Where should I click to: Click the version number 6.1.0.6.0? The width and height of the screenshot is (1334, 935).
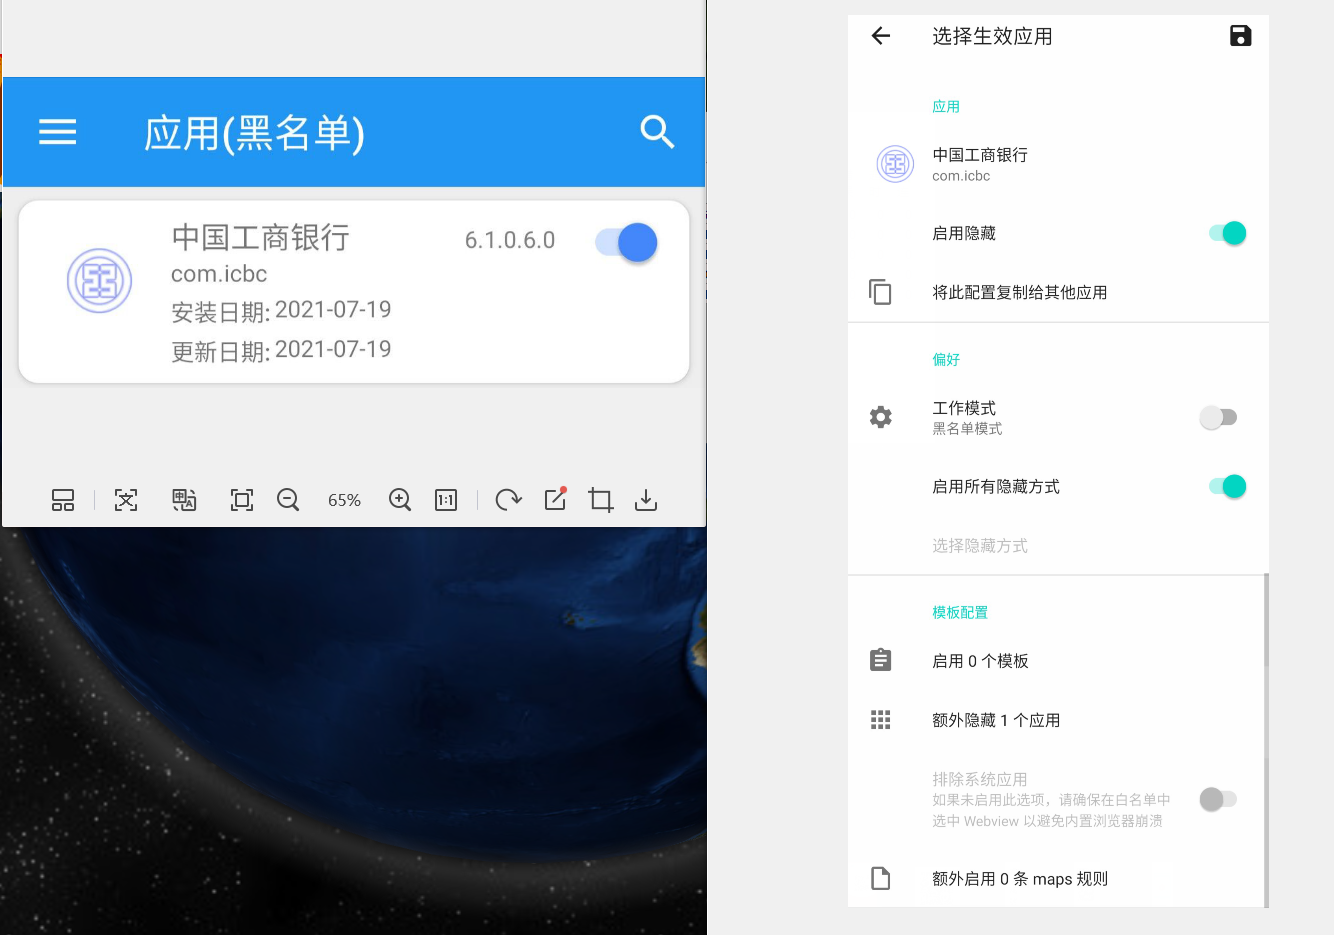click(x=510, y=240)
